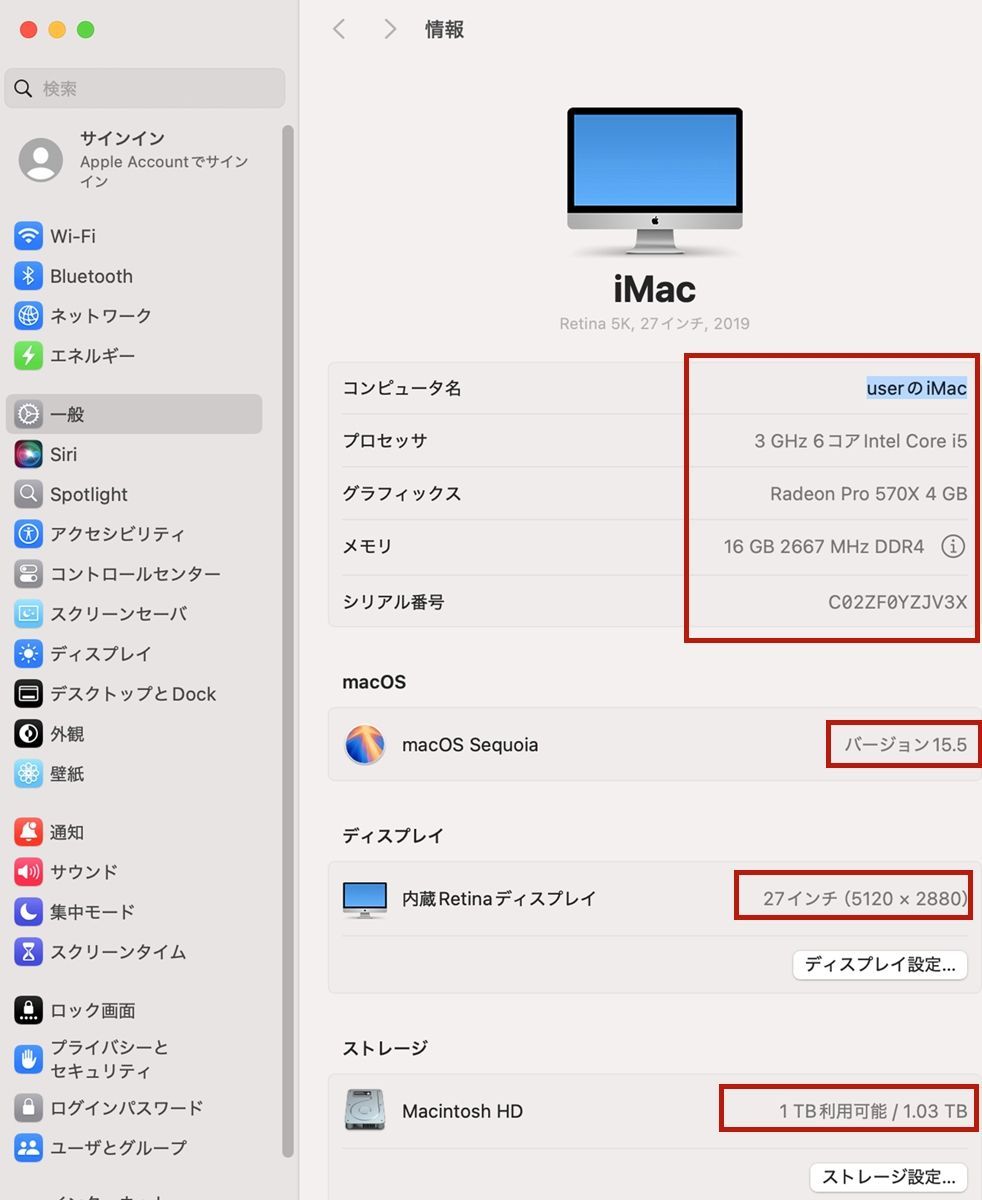
Task: Open the アクセシビリティ icon
Action: [x=28, y=534]
